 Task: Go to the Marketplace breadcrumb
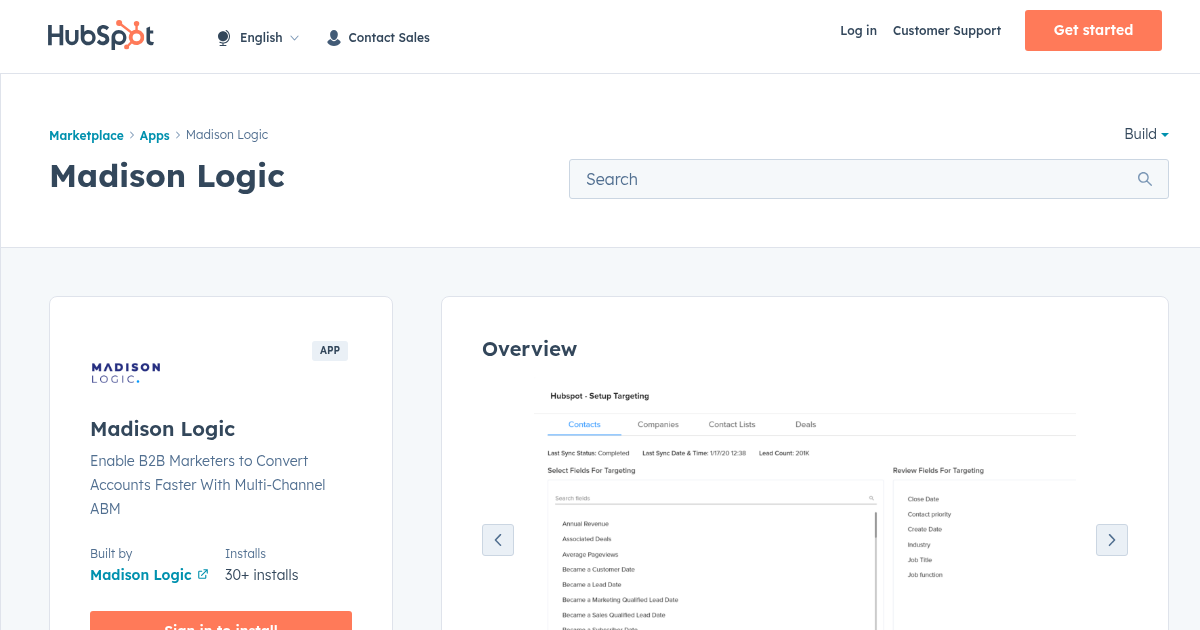[87, 135]
